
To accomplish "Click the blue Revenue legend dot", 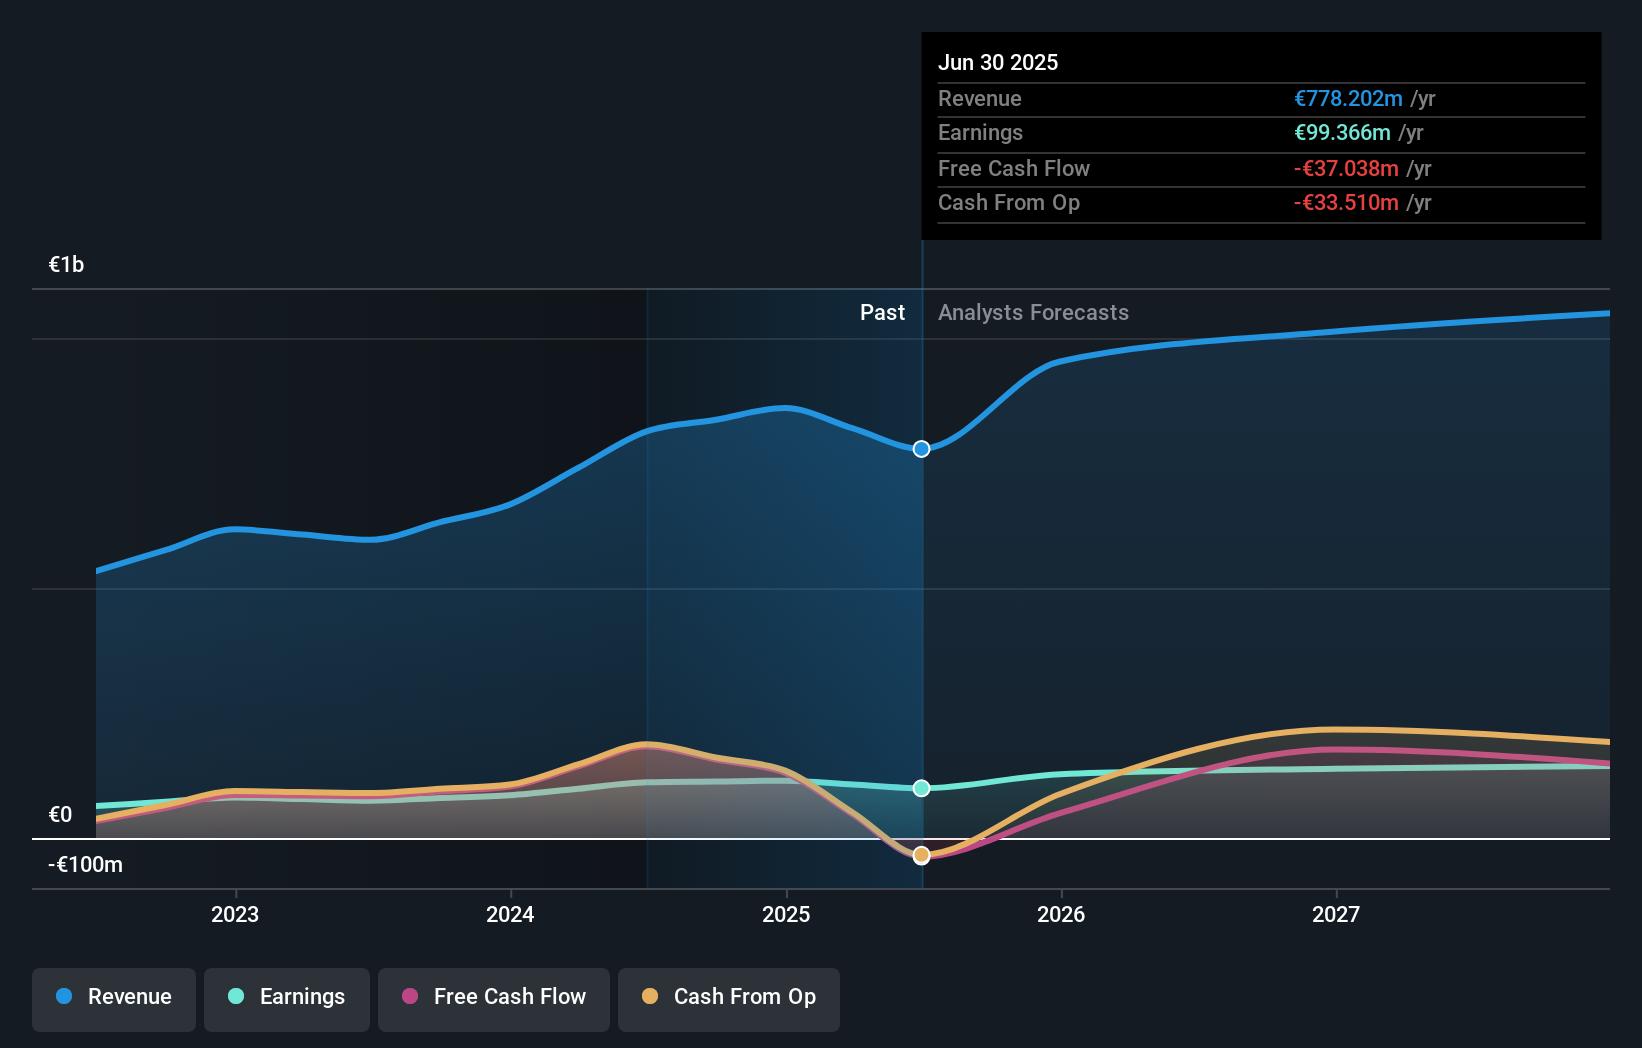I will pos(66,996).
